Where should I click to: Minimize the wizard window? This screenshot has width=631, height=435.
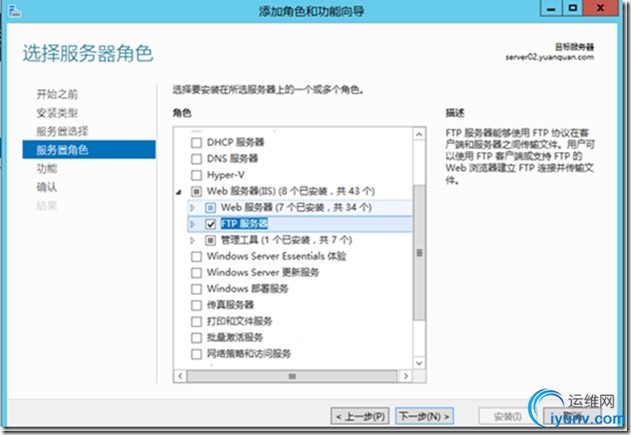(x=551, y=8)
